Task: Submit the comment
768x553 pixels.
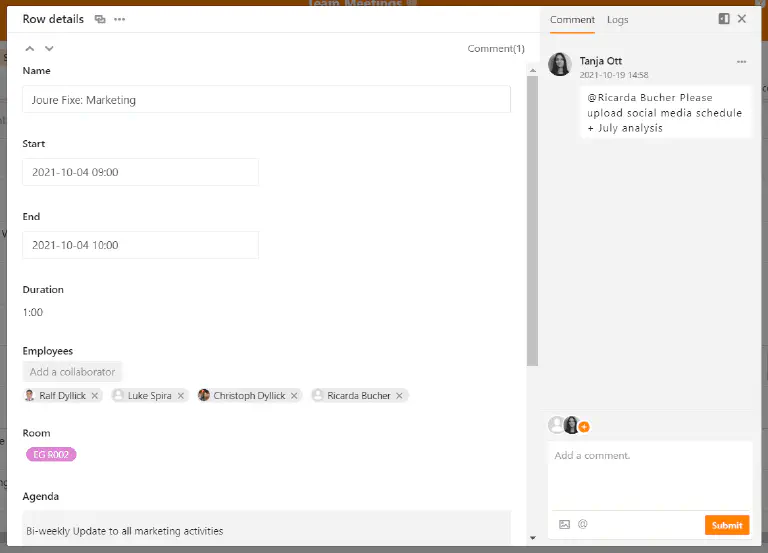Action: tap(727, 525)
